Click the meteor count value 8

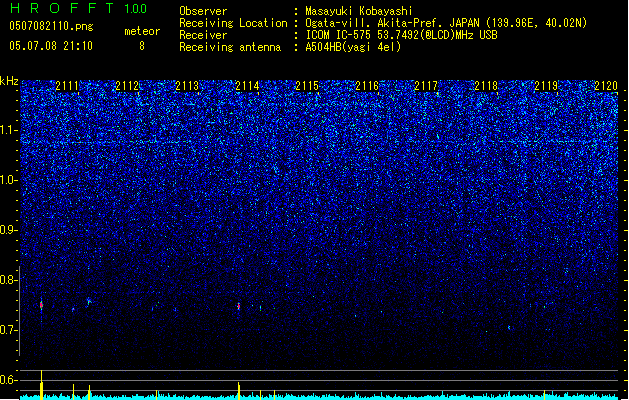(142, 46)
